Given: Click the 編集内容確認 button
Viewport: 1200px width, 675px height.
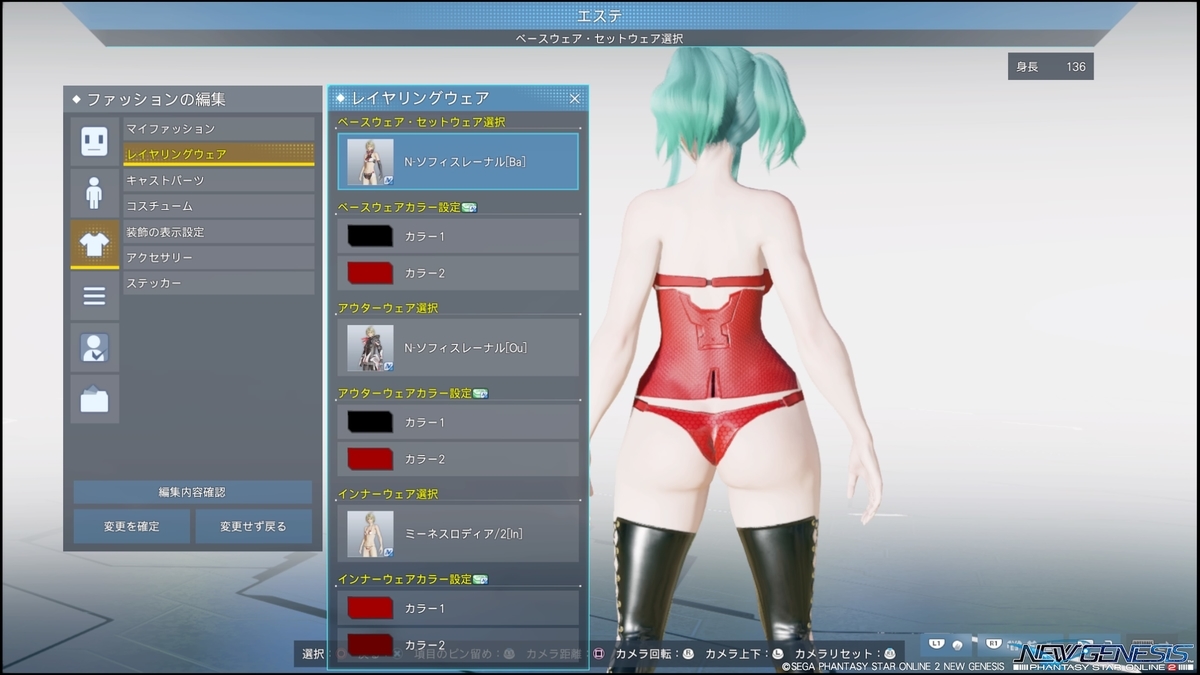Looking at the screenshot, I should 192,492.
